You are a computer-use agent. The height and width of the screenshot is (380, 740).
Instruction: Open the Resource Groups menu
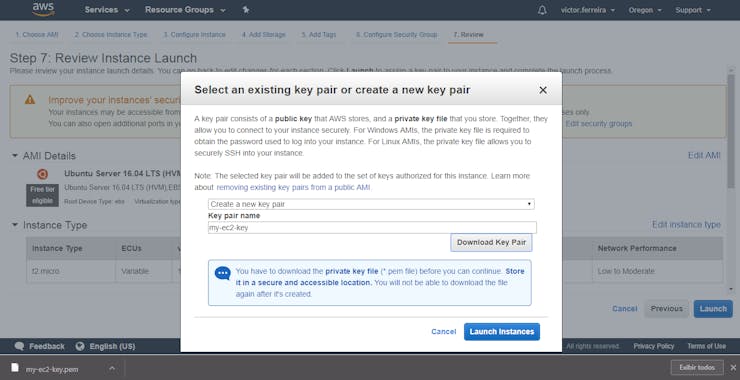[185, 10]
